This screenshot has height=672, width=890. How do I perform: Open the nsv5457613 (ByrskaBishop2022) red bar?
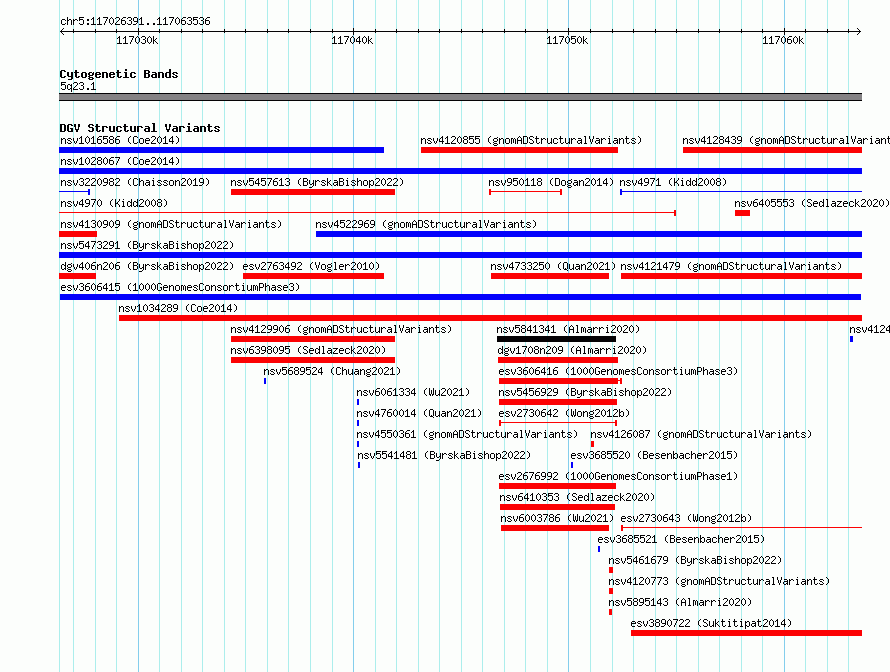coord(313,192)
